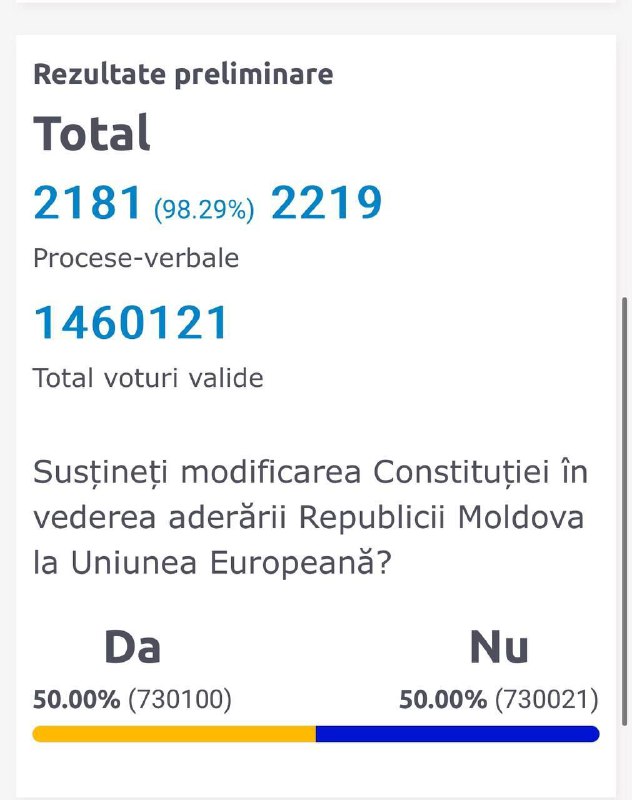Click the large "Total" heading
The width and height of the screenshot is (632, 800).
click(x=92, y=133)
